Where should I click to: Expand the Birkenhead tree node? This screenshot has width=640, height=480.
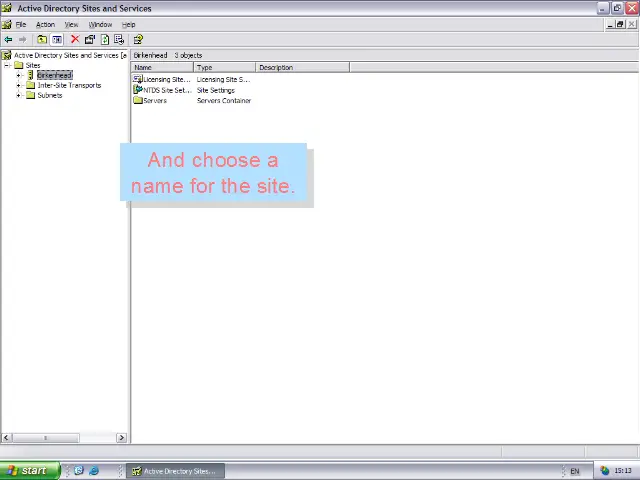(x=18, y=76)
